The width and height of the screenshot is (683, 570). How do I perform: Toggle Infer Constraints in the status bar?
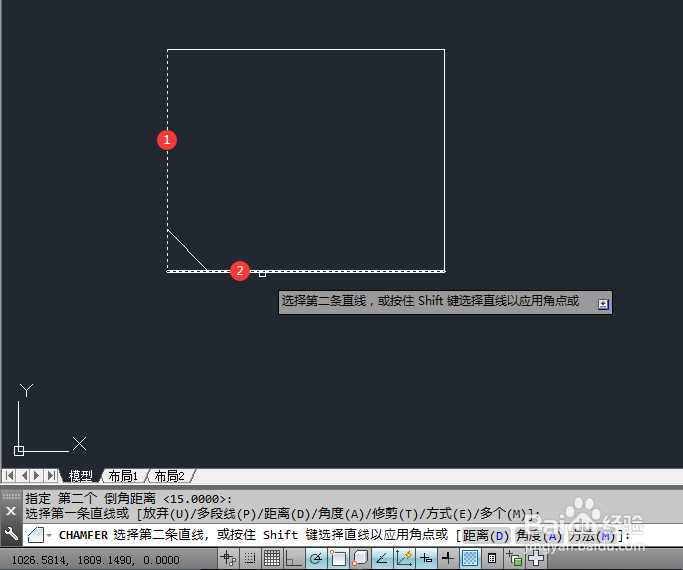point(228,559)
